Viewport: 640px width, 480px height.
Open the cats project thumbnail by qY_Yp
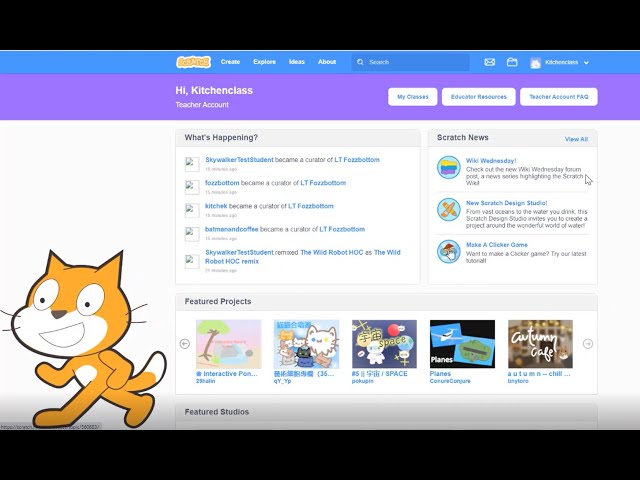pyautogui.click(x=306, y=344)
